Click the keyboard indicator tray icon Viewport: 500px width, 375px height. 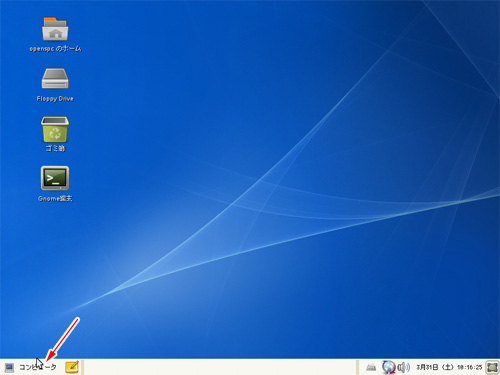coord(371,367)
